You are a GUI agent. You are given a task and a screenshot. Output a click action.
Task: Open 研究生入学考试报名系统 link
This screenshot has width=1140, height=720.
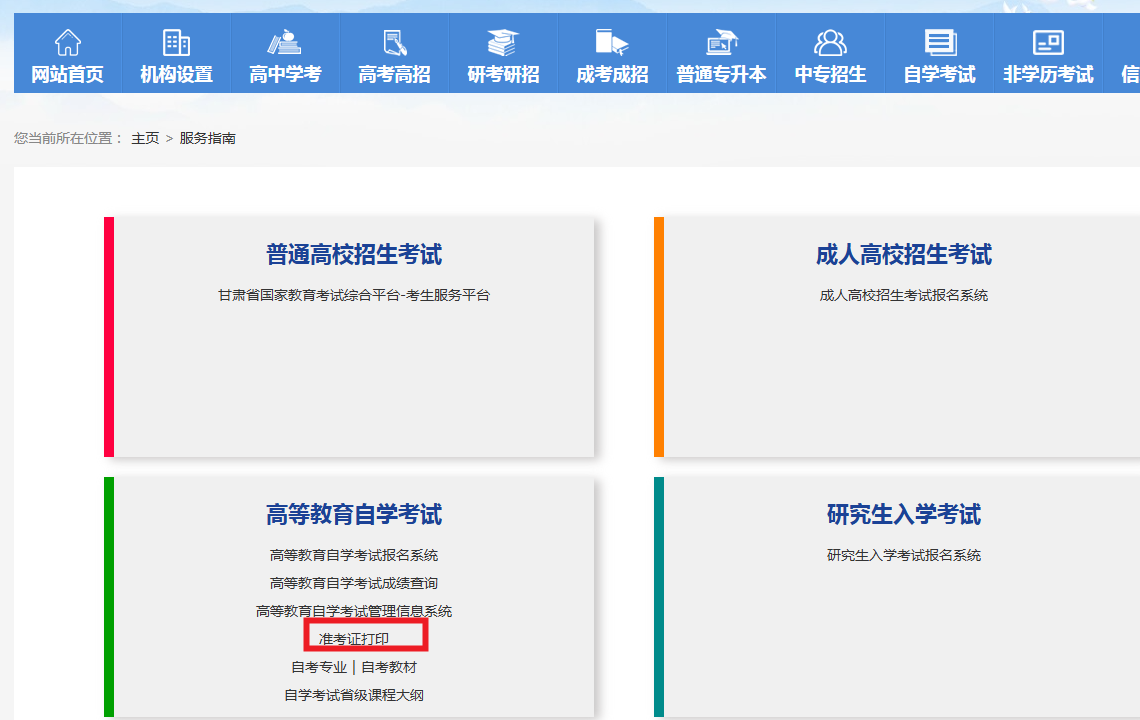click(903, 555)
